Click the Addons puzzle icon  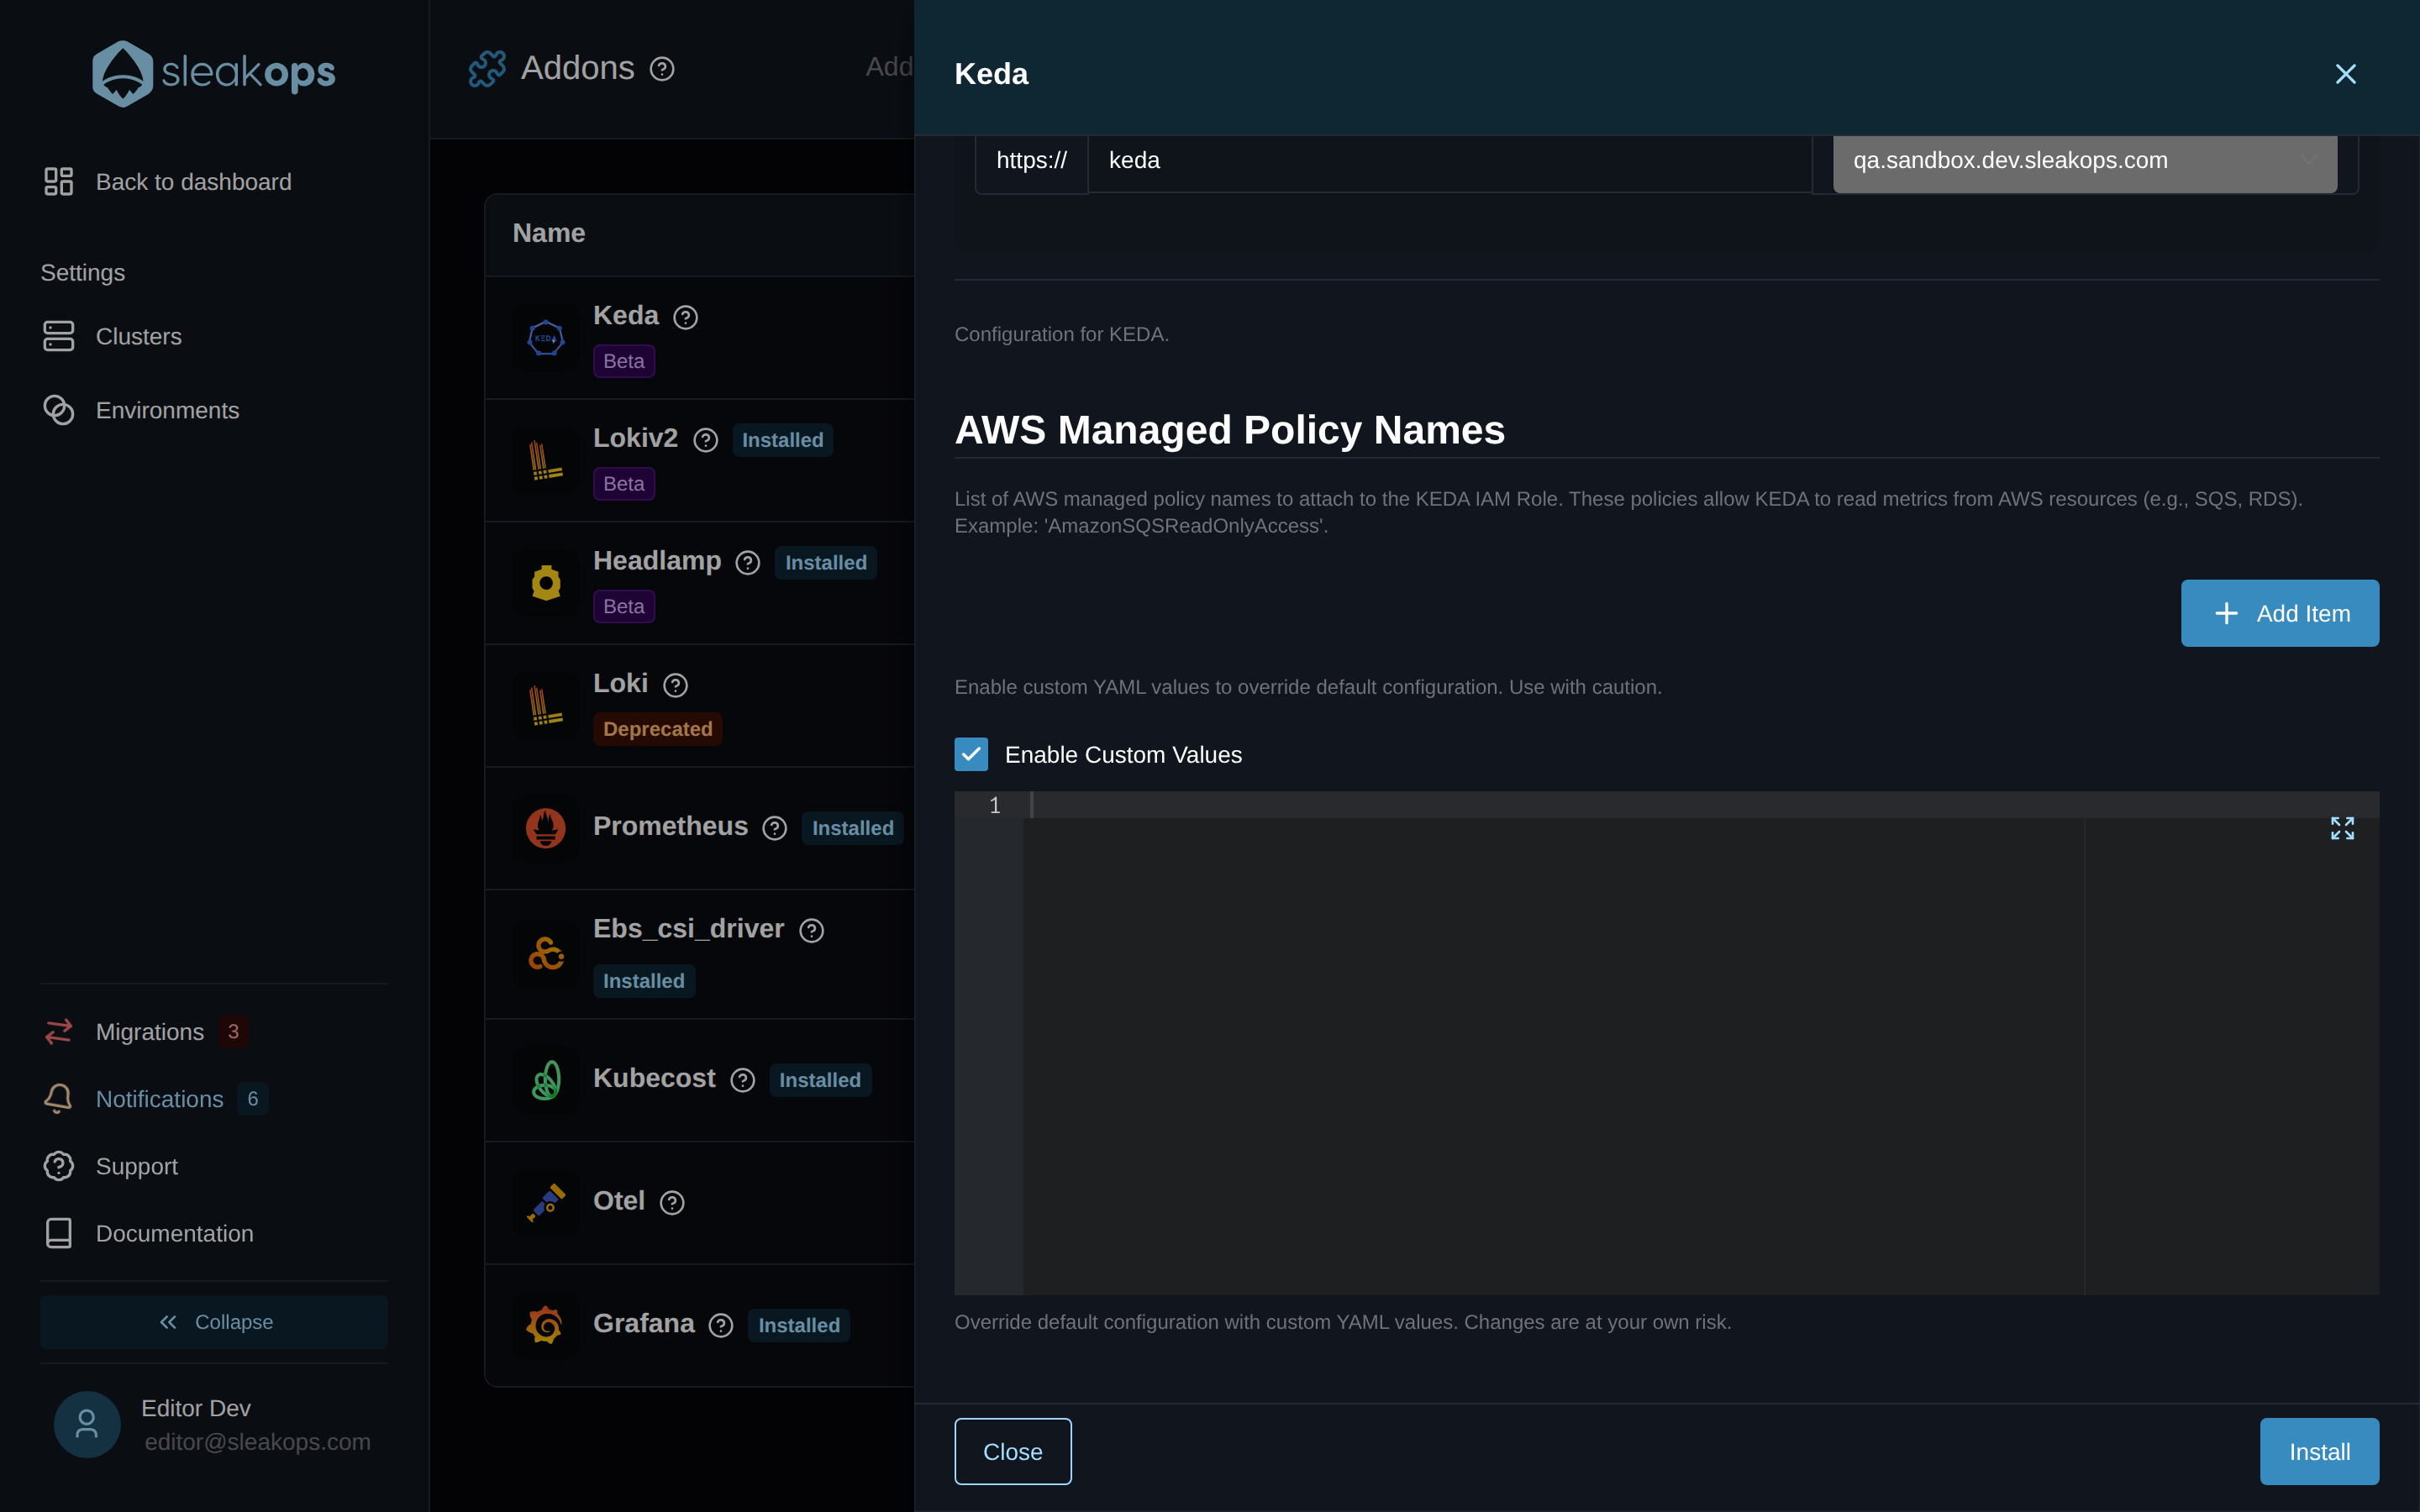coord(487,69)
